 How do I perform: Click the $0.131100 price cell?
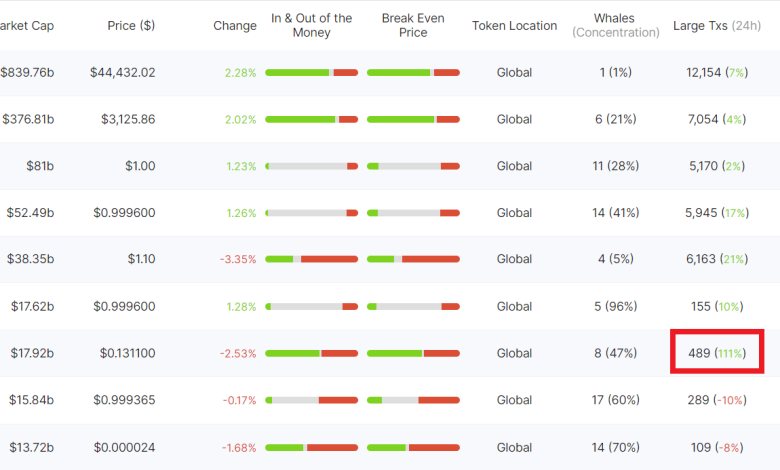tap(127, 353)
